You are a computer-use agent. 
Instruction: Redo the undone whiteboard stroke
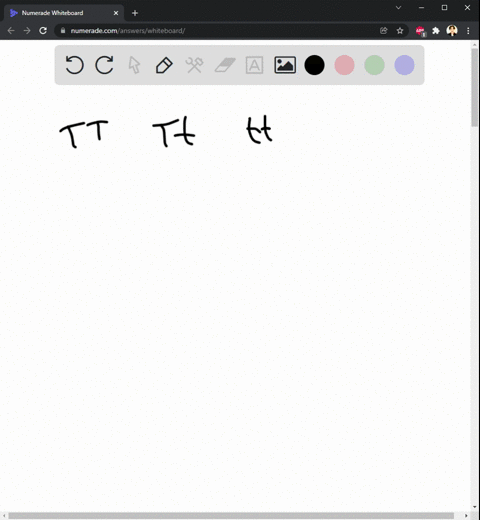point(104,65)
